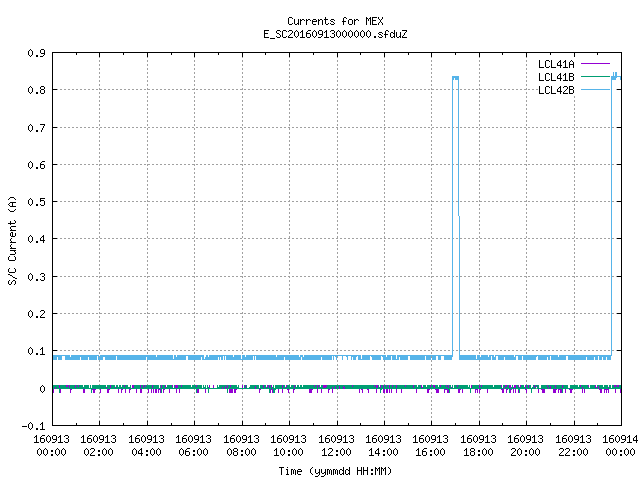Screen dimensions: 640x480
Task: Click the LCL41B legend label
Action: 556,77
